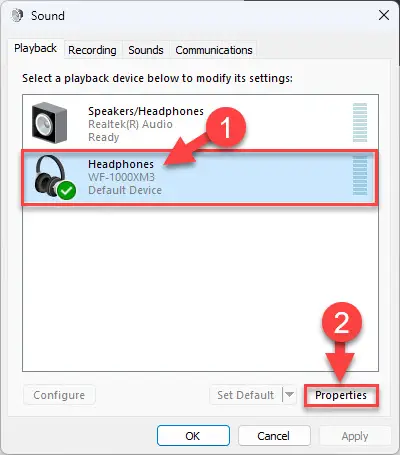
Task: Switch to the Recording tab
Action: (92, 50)
